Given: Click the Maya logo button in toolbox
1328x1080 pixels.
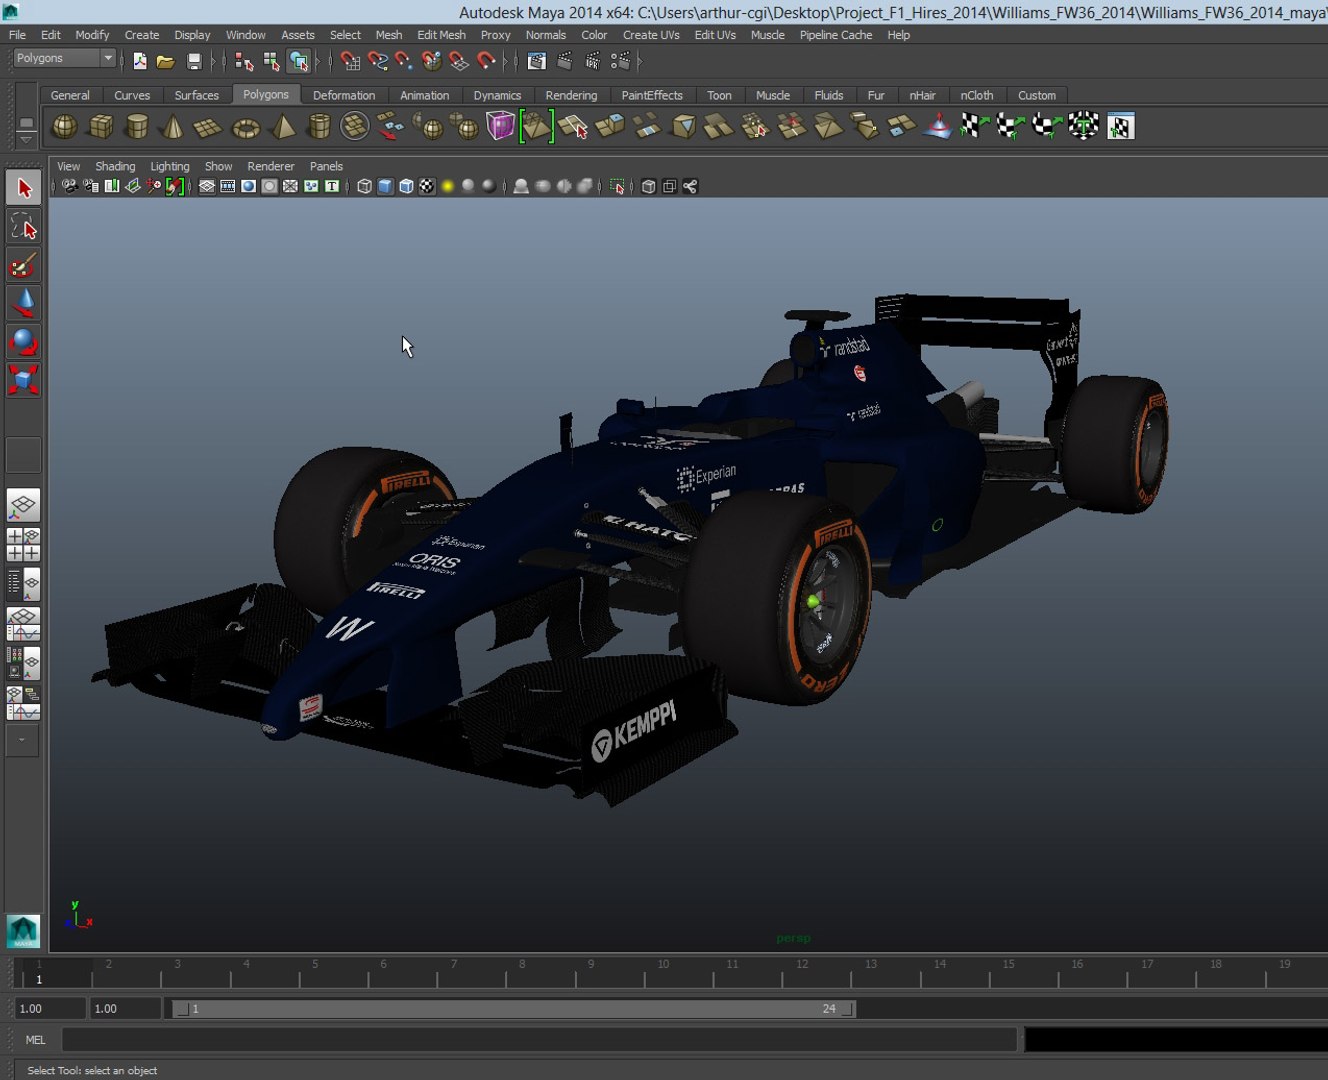Looking at the screenshot, I should coord(23,931).
